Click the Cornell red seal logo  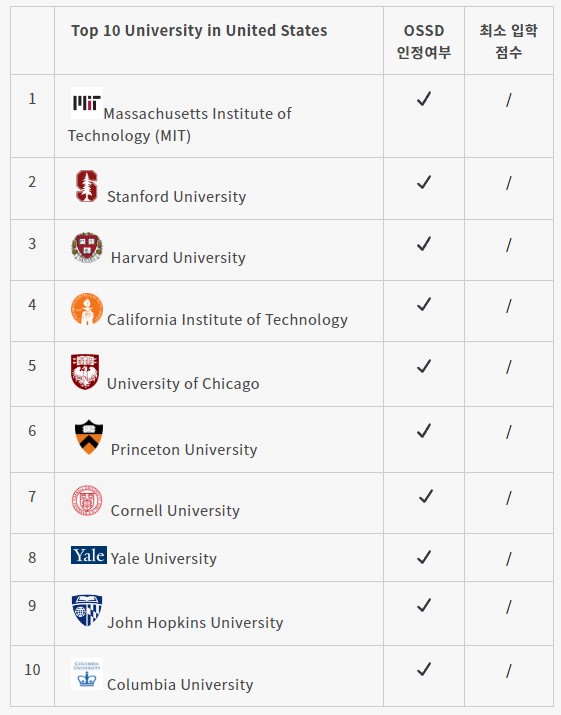click(87, 500)
